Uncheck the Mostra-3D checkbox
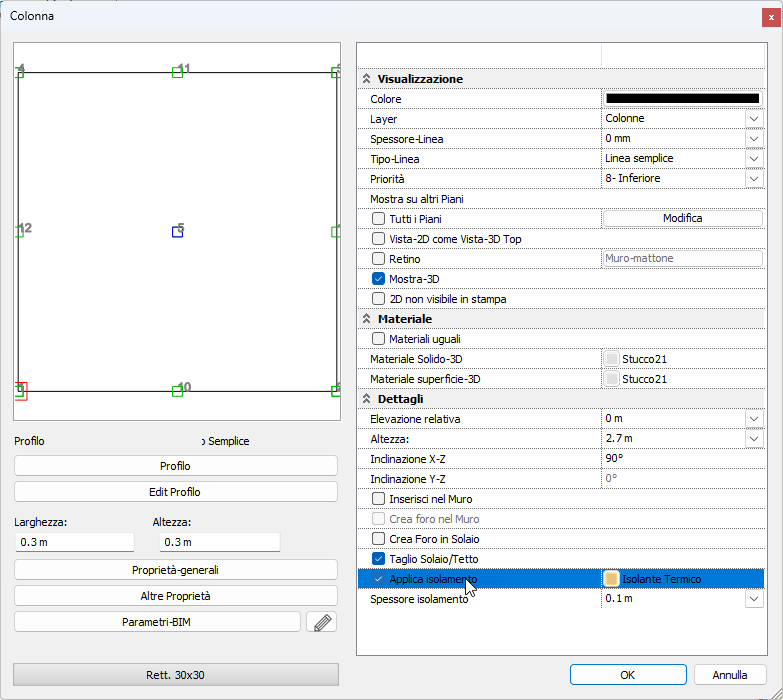783x700 pixels. click(379, 279)
